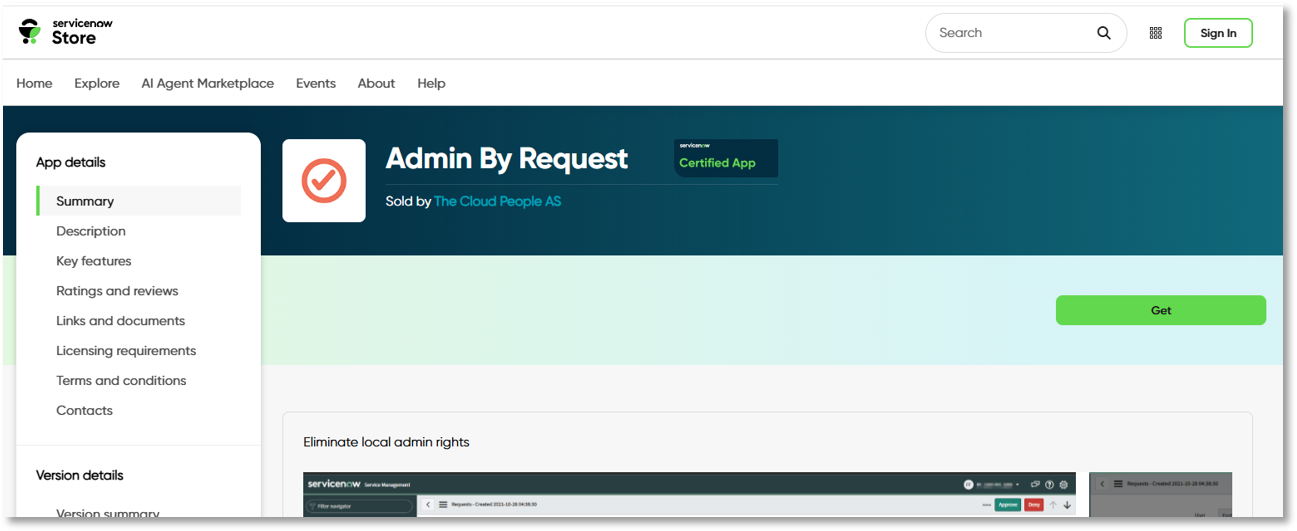Open the apps grid menu icon
Viewport: 1297px width, 531px height.
point(1155,33)
